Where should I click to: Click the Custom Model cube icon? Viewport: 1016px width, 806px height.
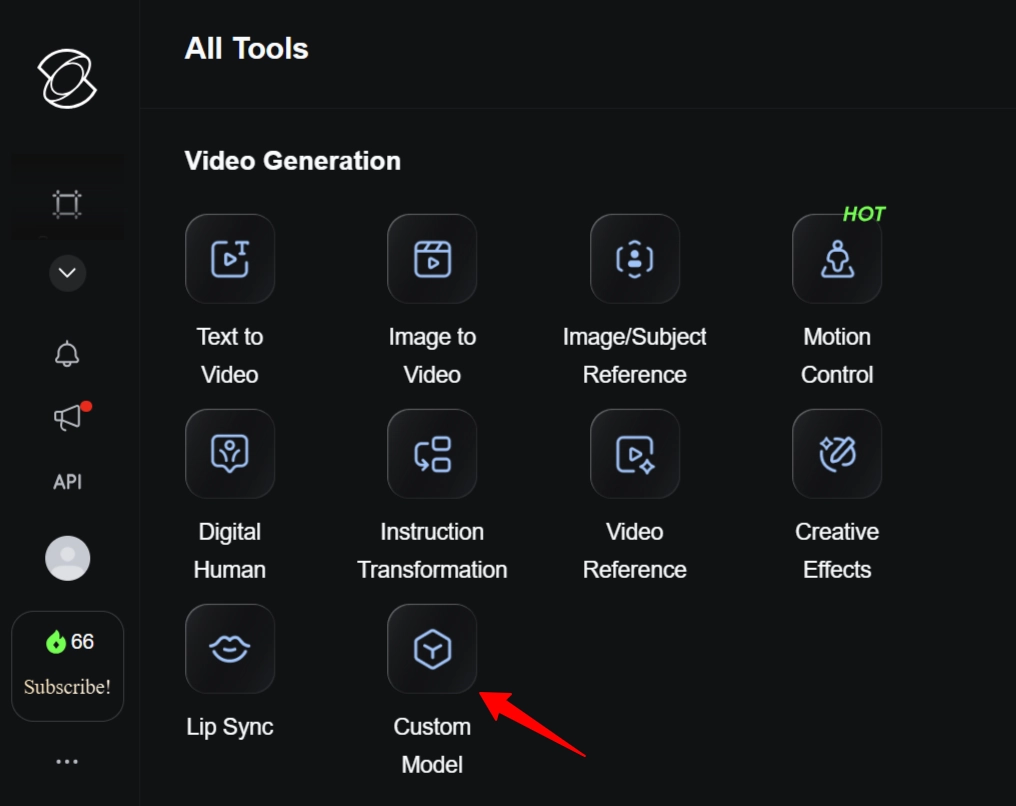432,649
